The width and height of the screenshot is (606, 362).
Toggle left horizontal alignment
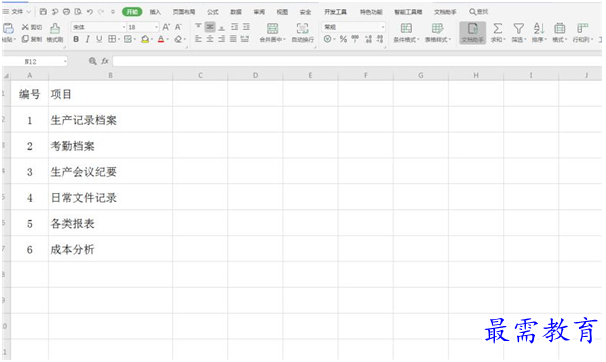[x=198, y=39]
